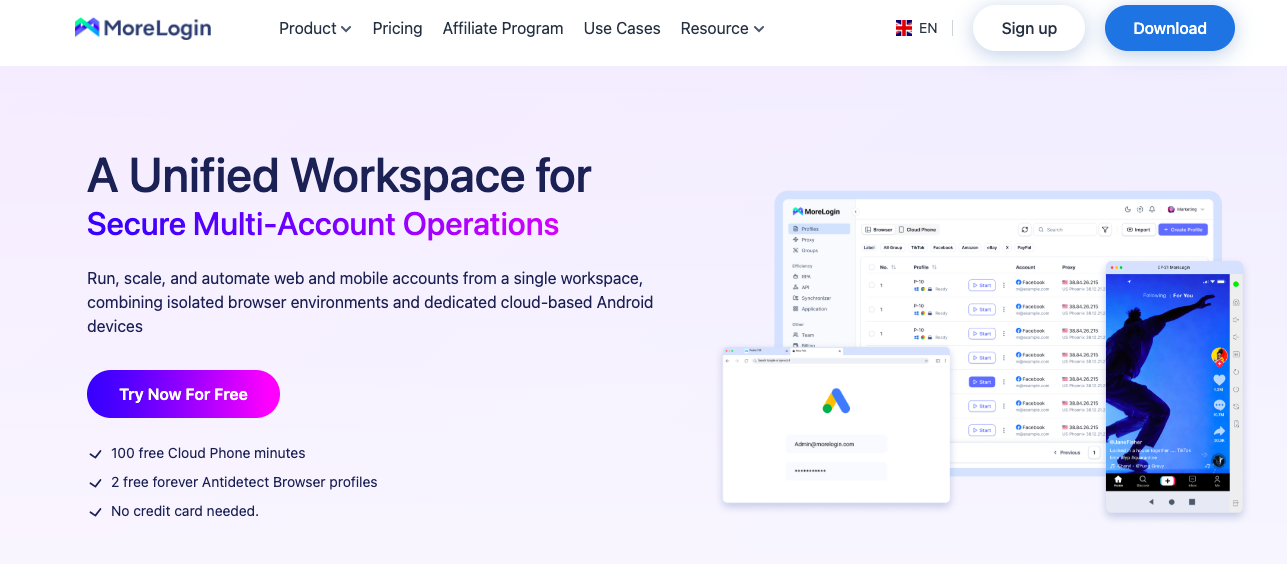Click the refresh icon in dashboard preview
The height and width of the screenshot is (564, 1287).
click(1025, 230)
